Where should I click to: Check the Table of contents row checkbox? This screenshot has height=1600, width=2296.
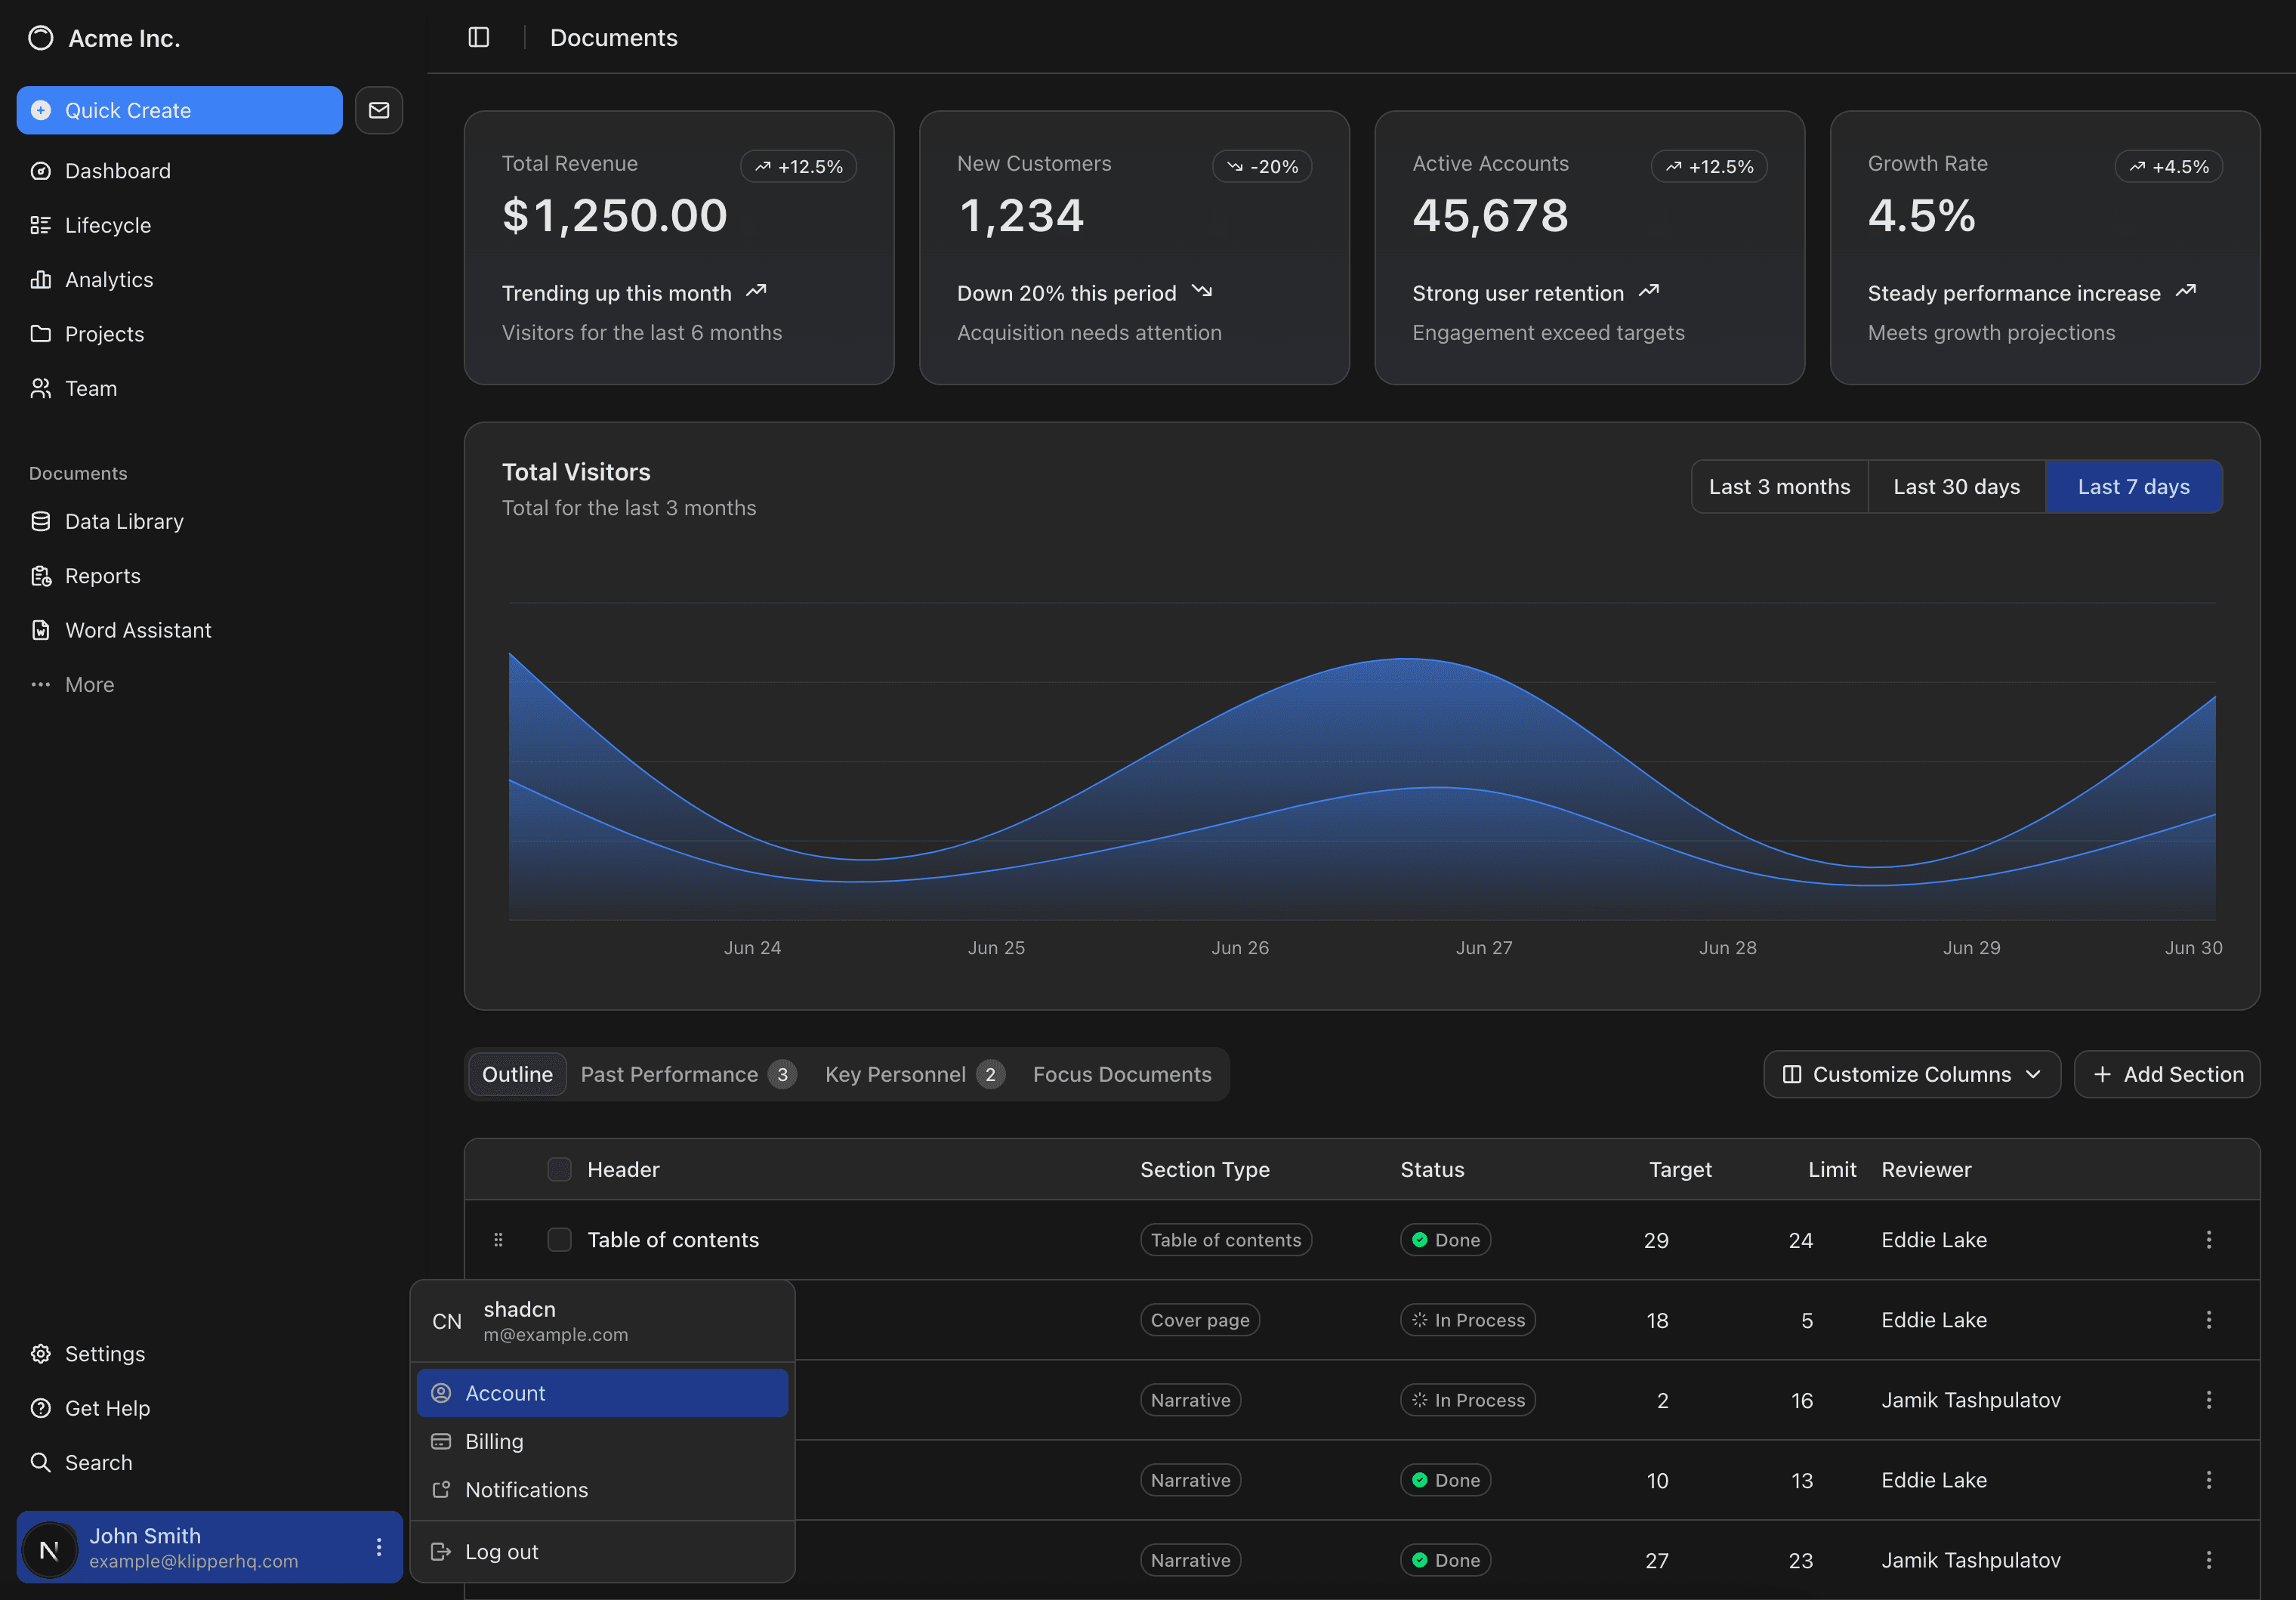click(559, 1240)
